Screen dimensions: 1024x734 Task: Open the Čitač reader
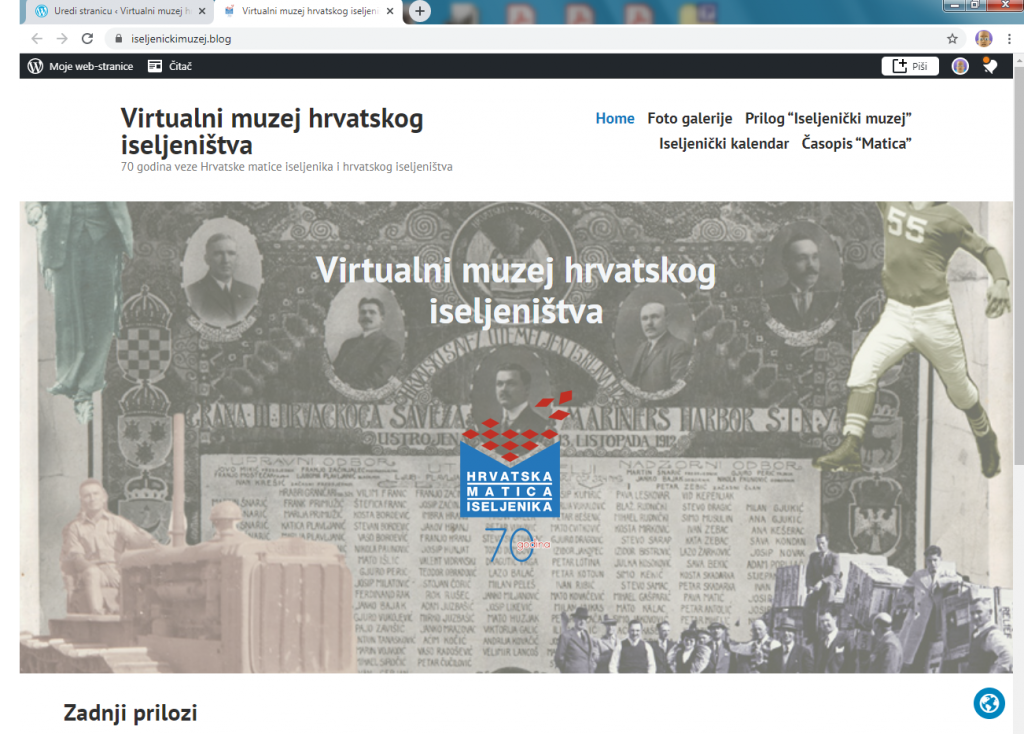click(170, 66)
